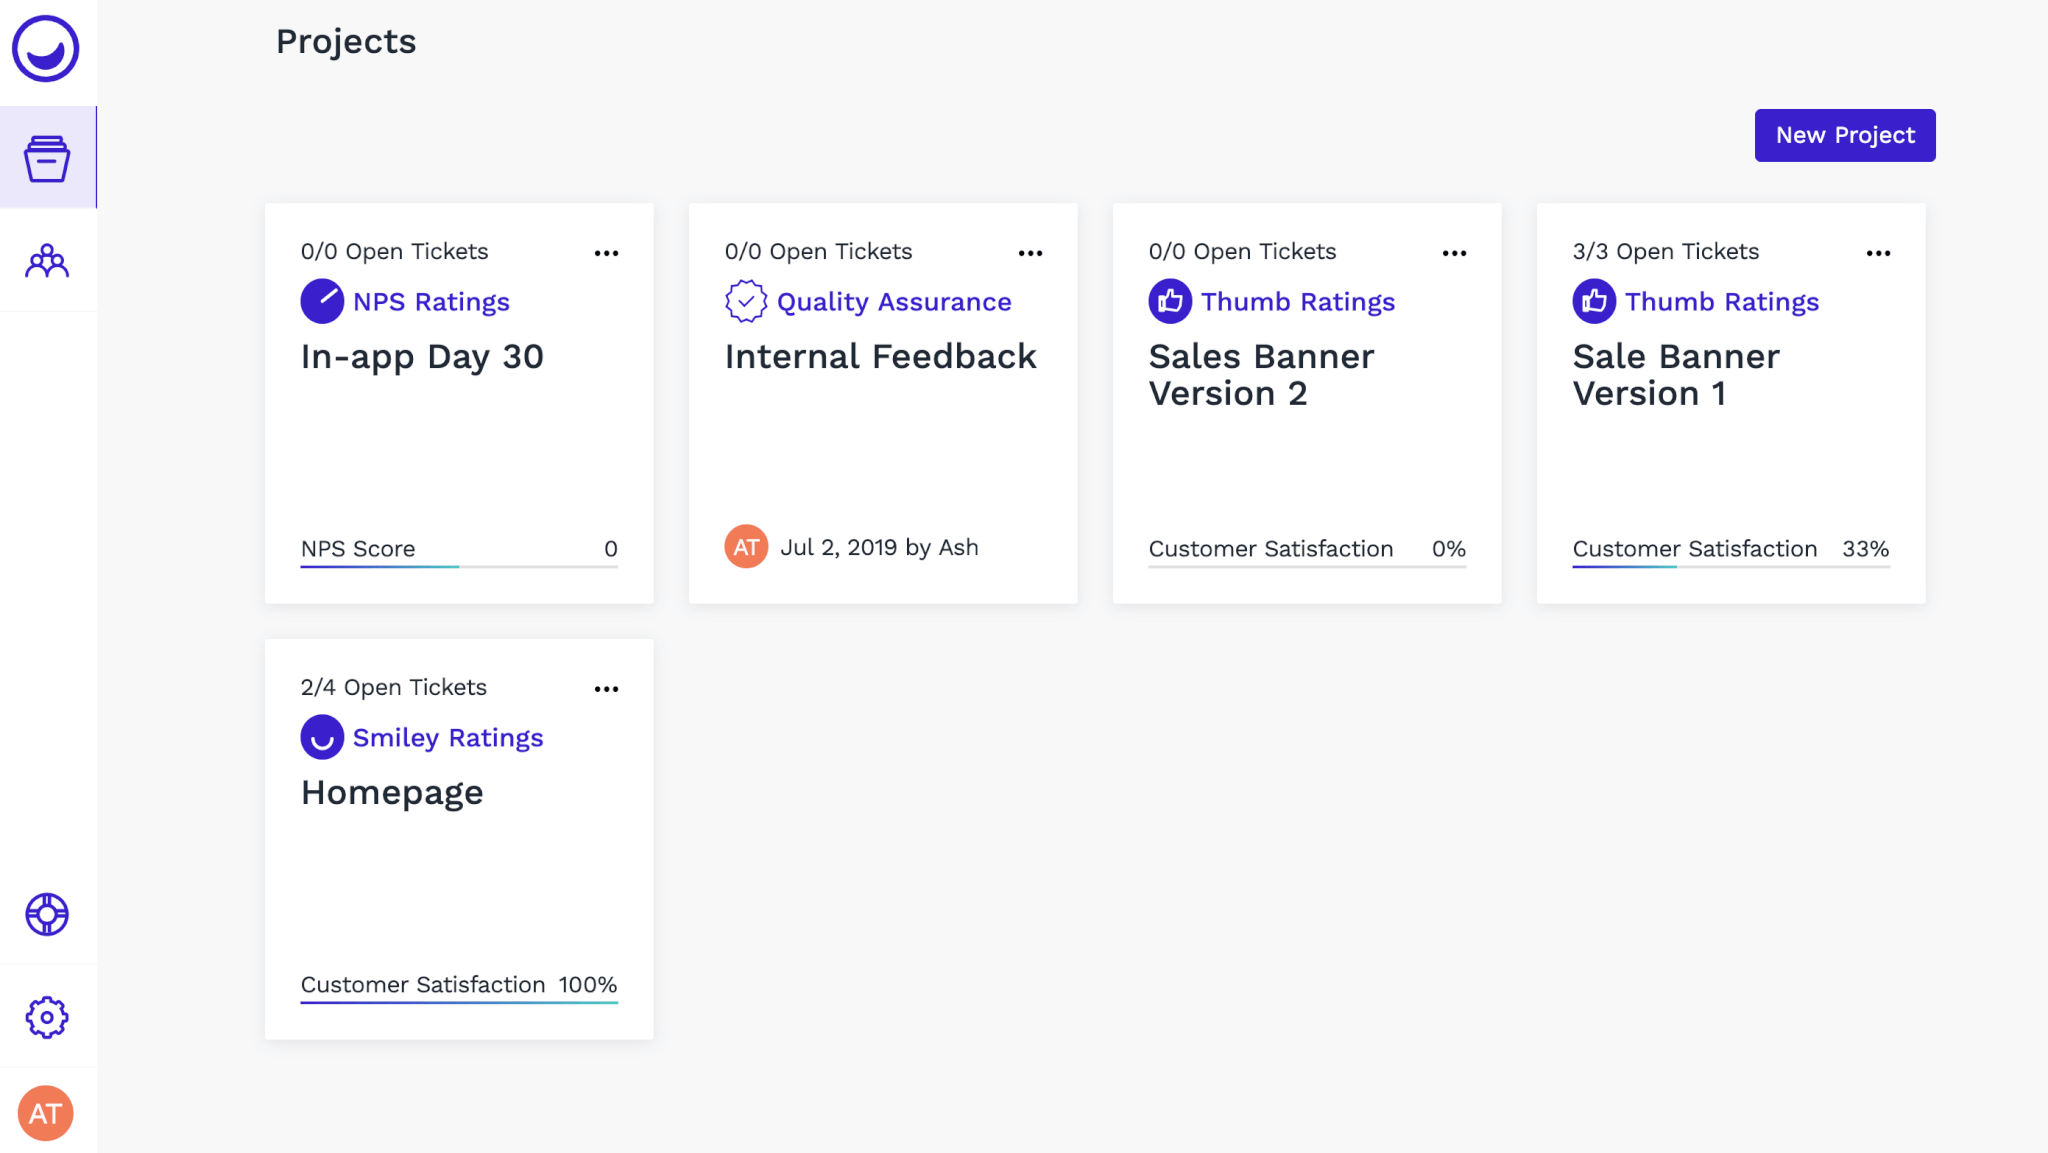The height and width of the screenshot is (1153, 2048).
Task: Click the Customer Satisfaction progress bar on Homepage
Action: click(x=459, y=1004)
